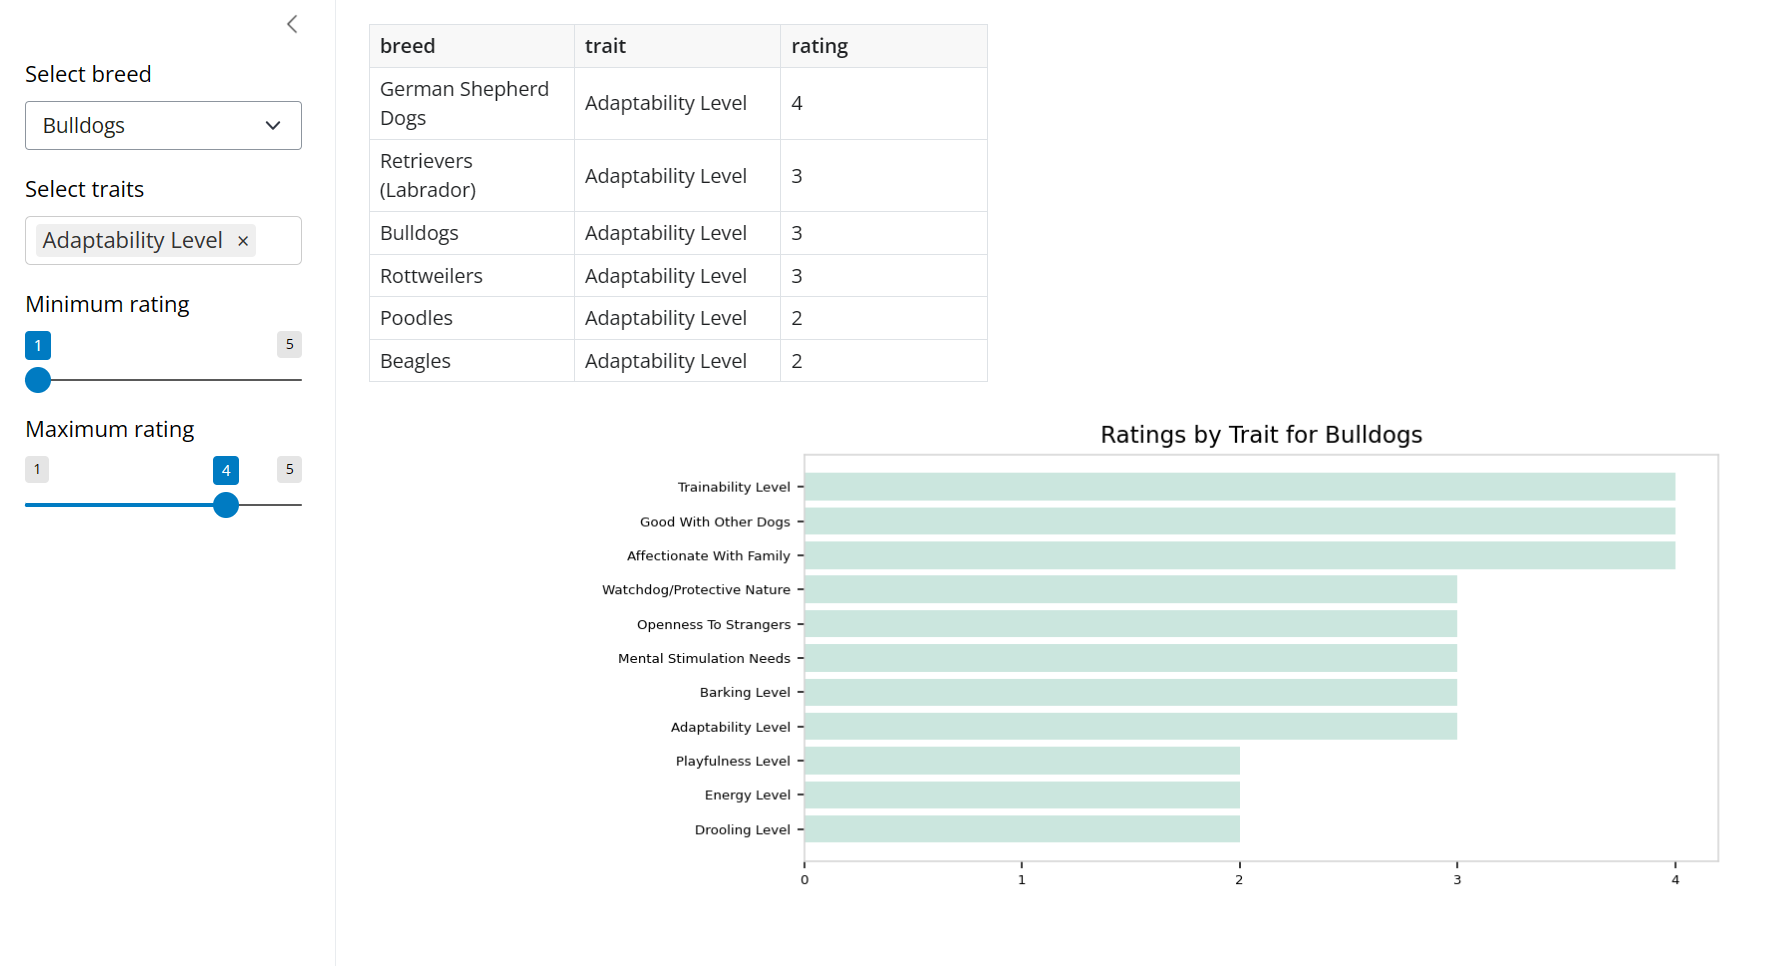Click the Maximum rating slider handle
This screenshot has width=1767, height=966.
[x=226, y=505]
